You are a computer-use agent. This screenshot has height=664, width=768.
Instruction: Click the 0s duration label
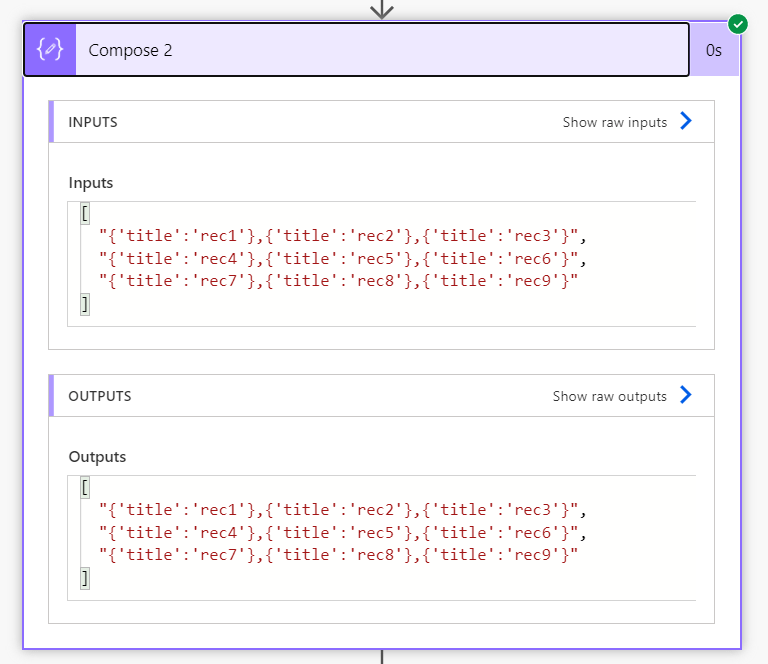coord(714,50)
